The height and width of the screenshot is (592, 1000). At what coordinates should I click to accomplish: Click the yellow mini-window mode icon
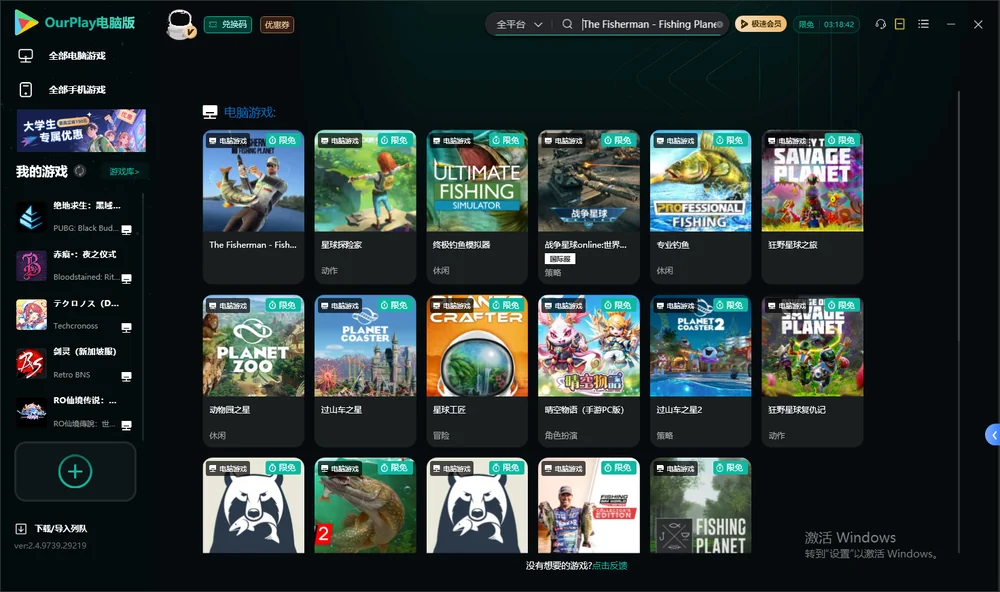(x=900, y=24)
